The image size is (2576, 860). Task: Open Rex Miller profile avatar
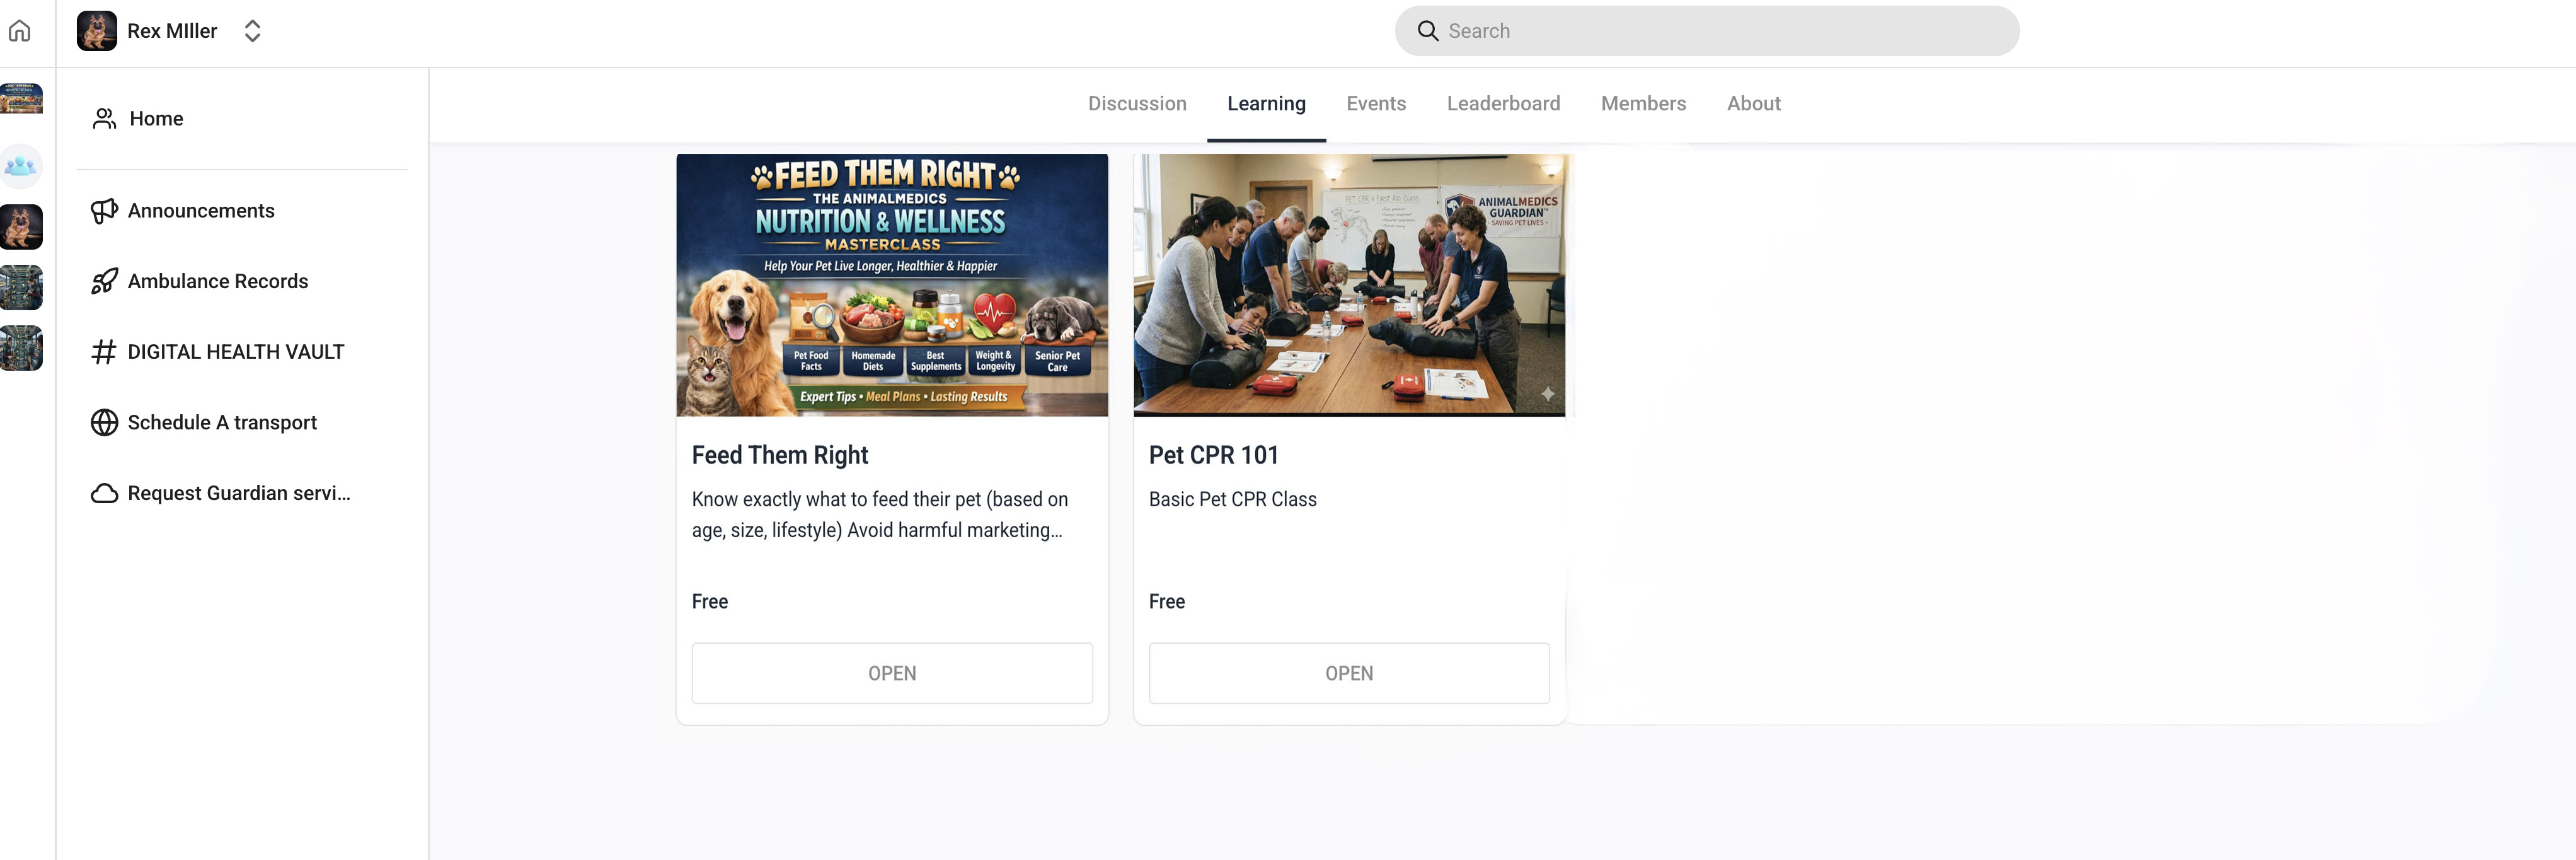click(97, 31)
